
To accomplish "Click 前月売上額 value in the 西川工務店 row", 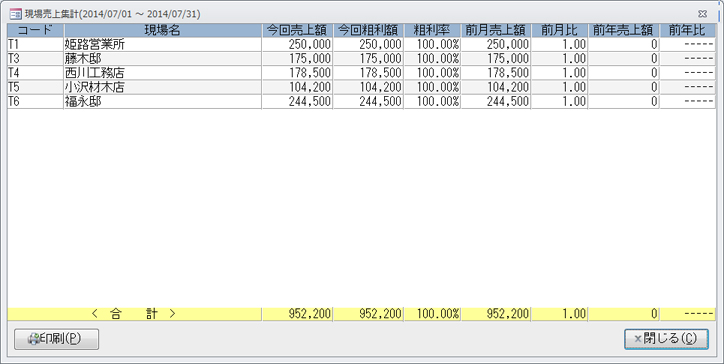I will click(496, 73).
